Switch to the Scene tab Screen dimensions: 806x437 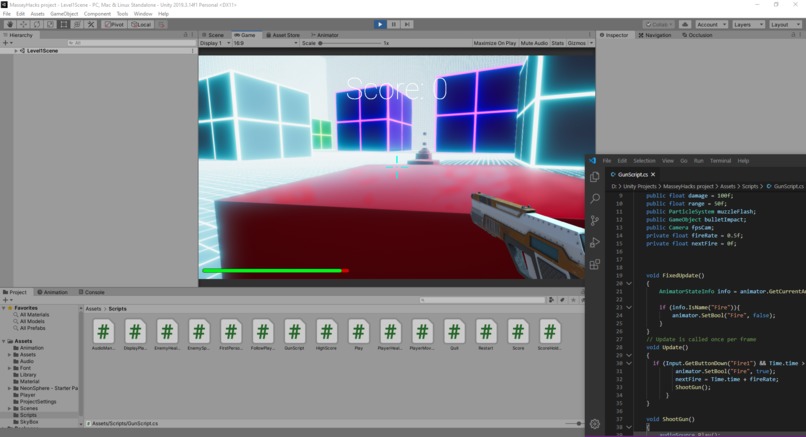(x=213, y=35)
